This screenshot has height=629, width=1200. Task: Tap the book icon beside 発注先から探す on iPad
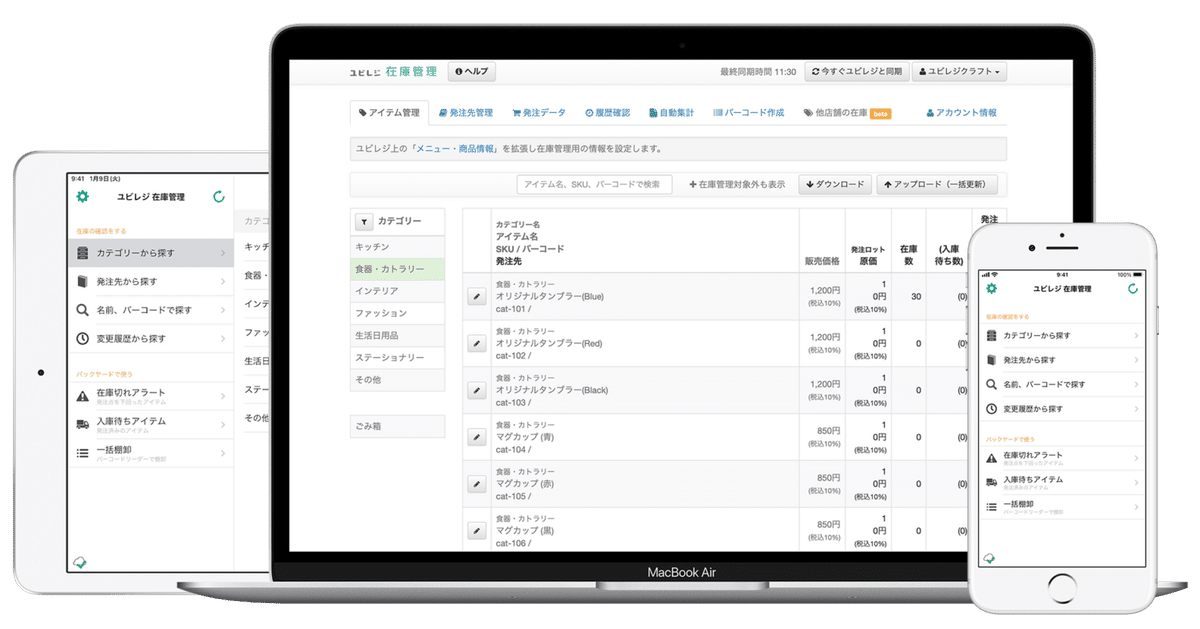point(83,282)
